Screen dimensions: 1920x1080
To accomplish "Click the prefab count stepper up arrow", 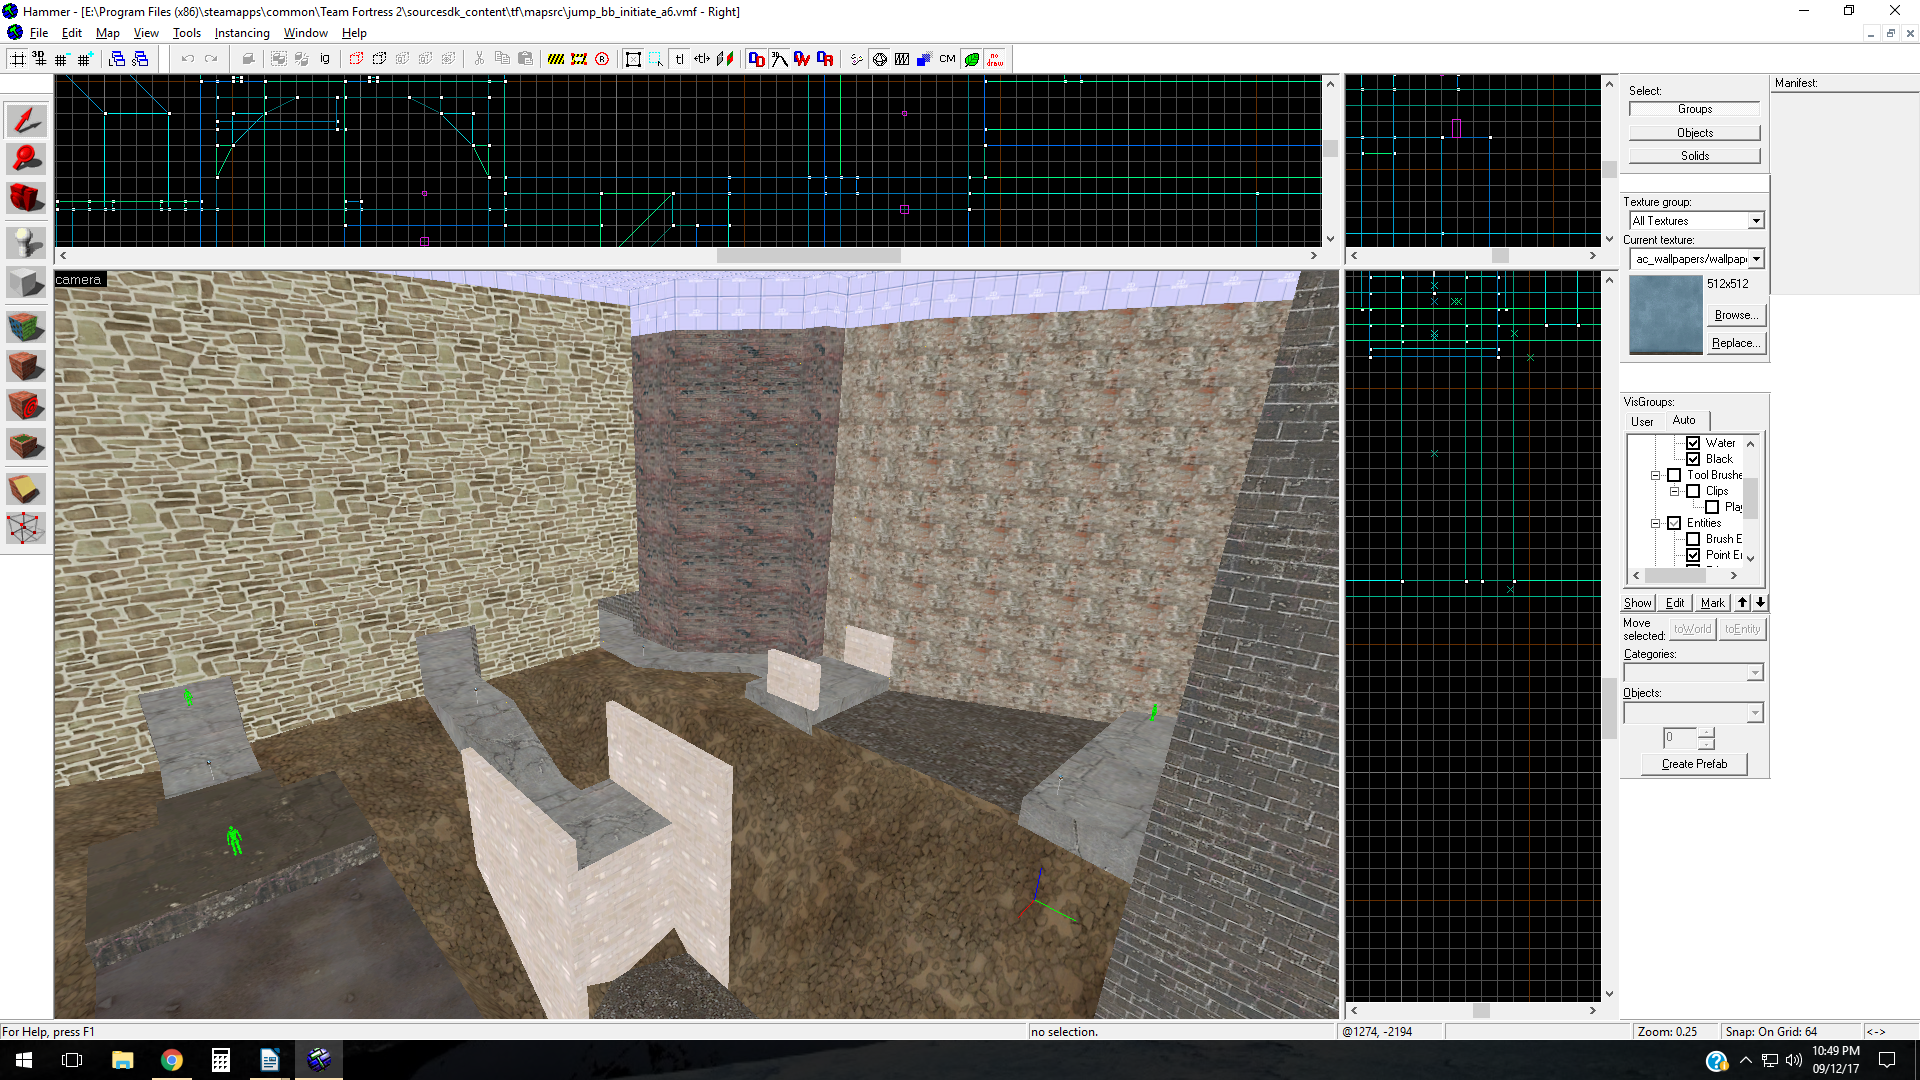I will (1706, 733).
